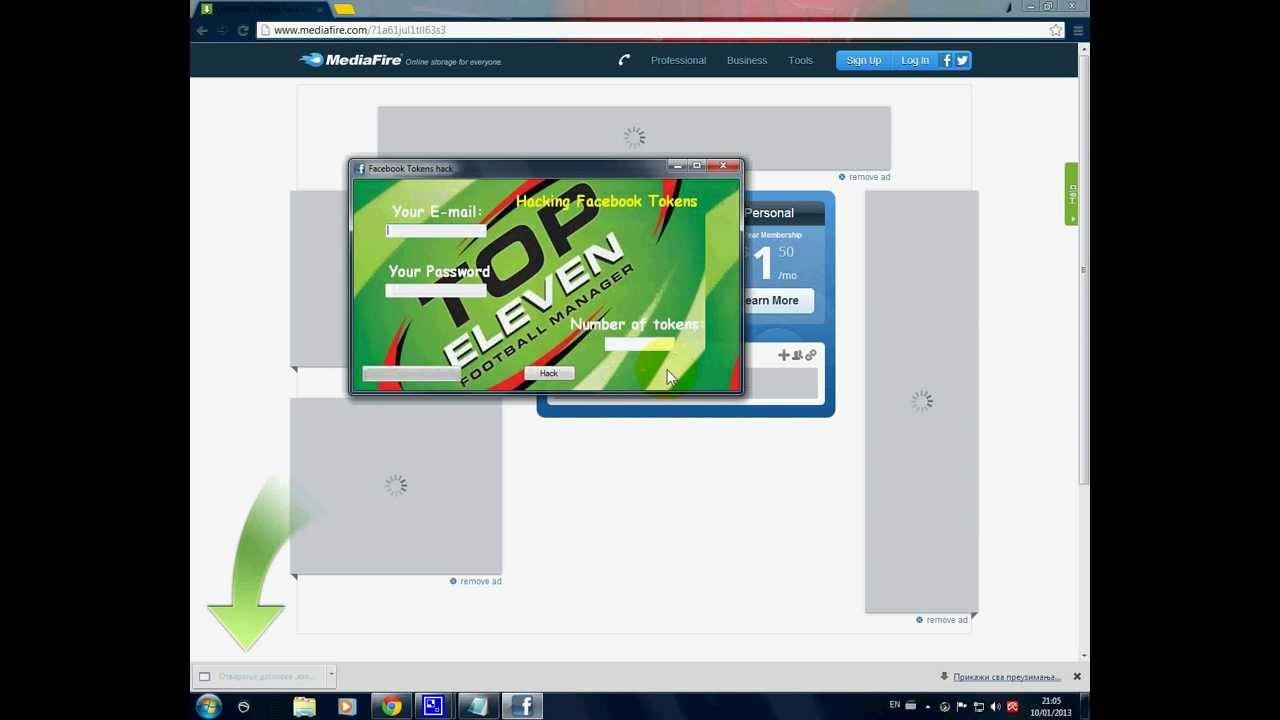1280x720 pixels.
Task: Click the Sign Up button
Action: click(863, 60)
